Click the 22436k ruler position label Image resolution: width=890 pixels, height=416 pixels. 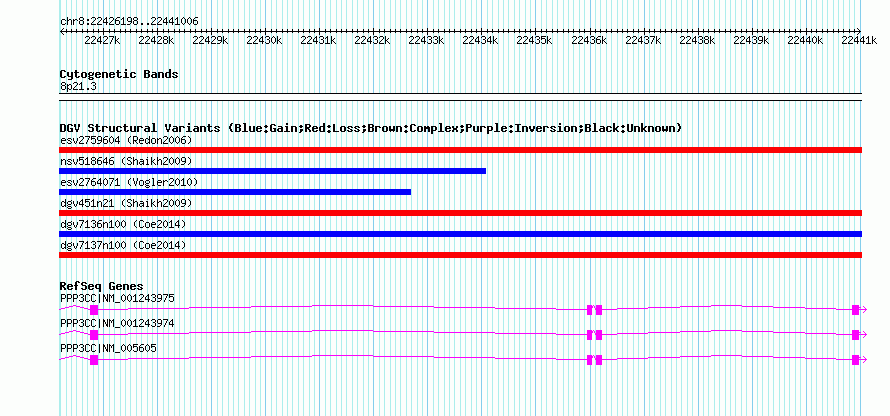point(589,40)
